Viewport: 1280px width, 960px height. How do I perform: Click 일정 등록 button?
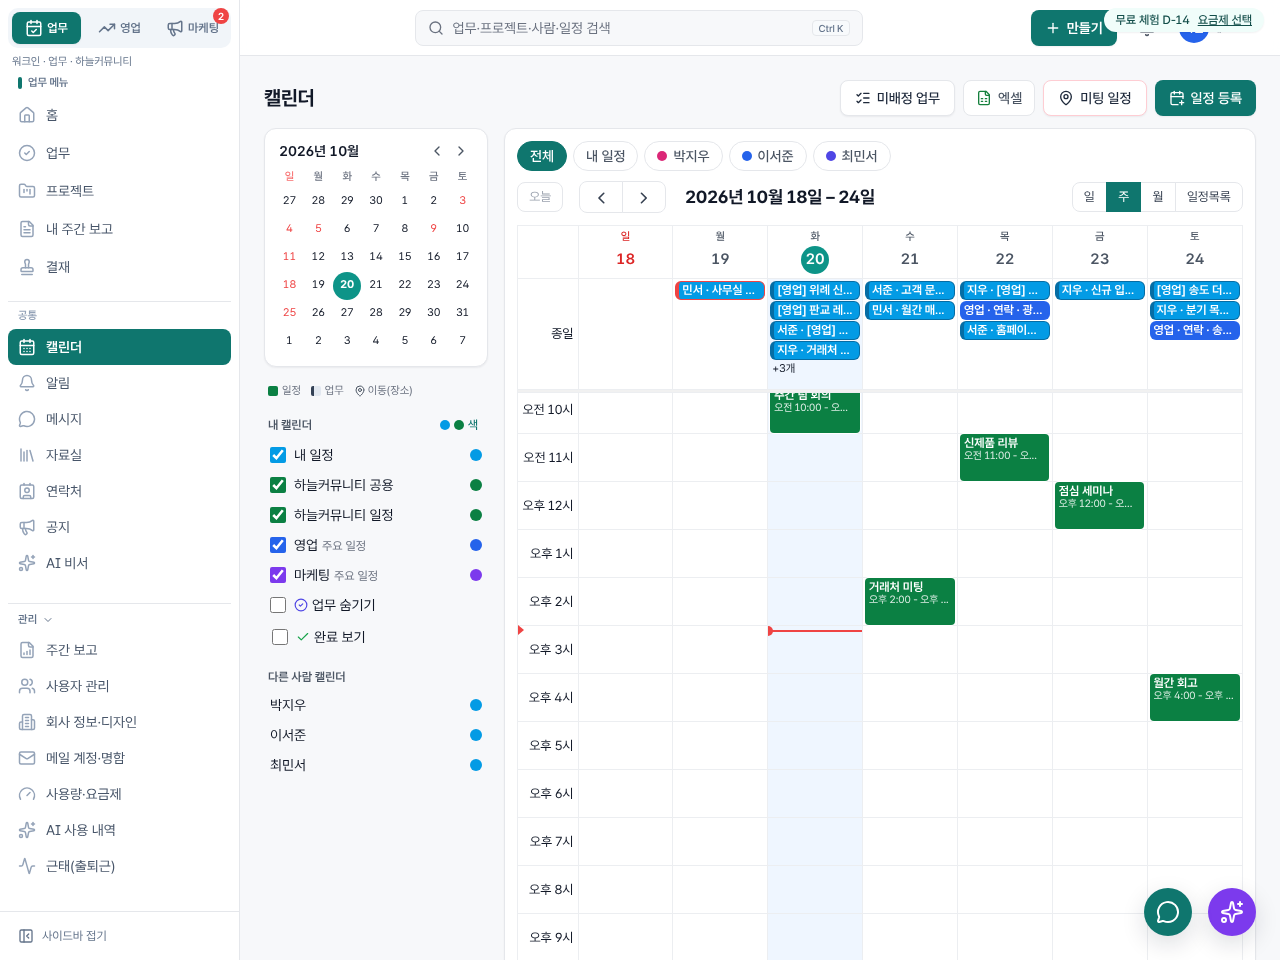coord(1205,98)
